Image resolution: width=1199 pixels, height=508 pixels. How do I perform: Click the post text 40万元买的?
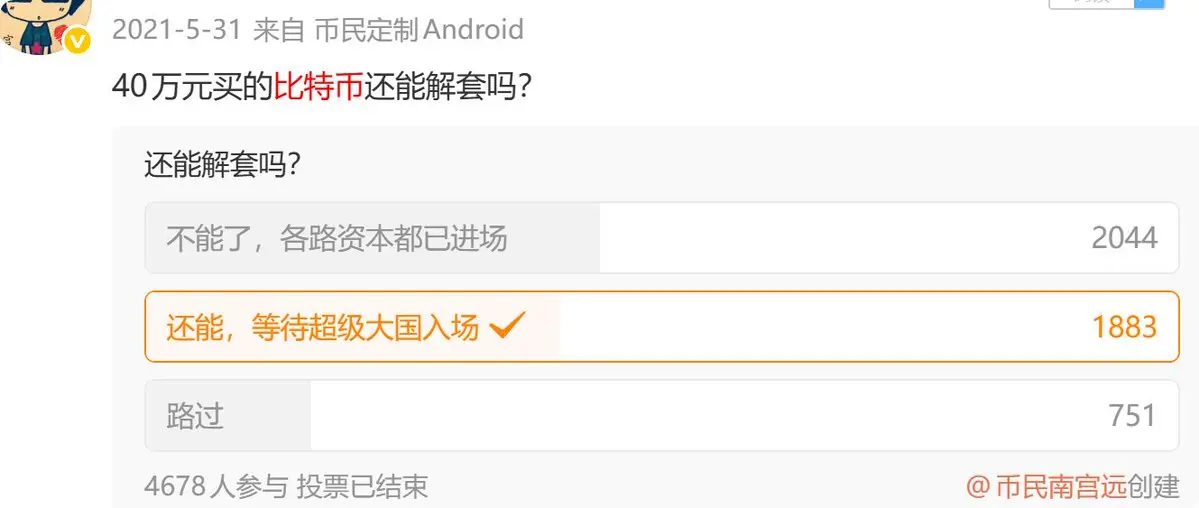193,87
